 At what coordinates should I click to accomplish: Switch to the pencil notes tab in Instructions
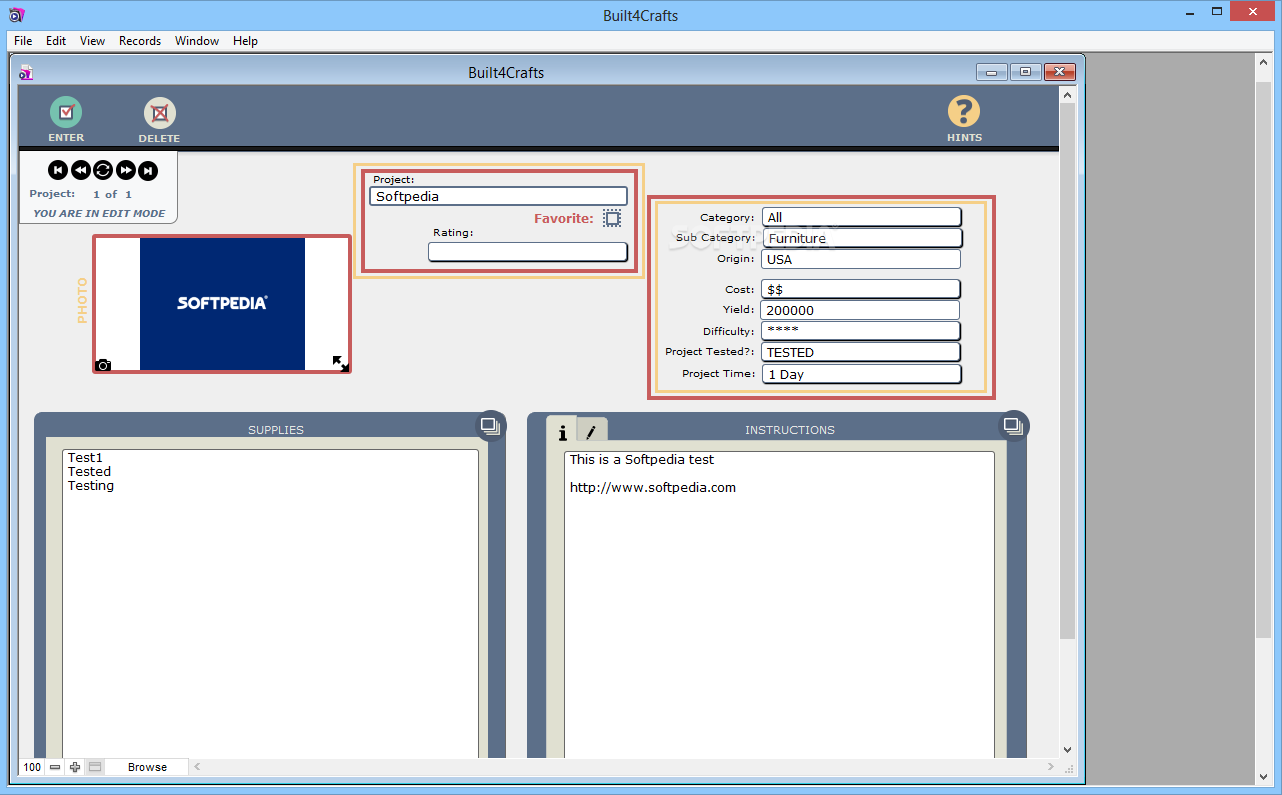(592, 432)
